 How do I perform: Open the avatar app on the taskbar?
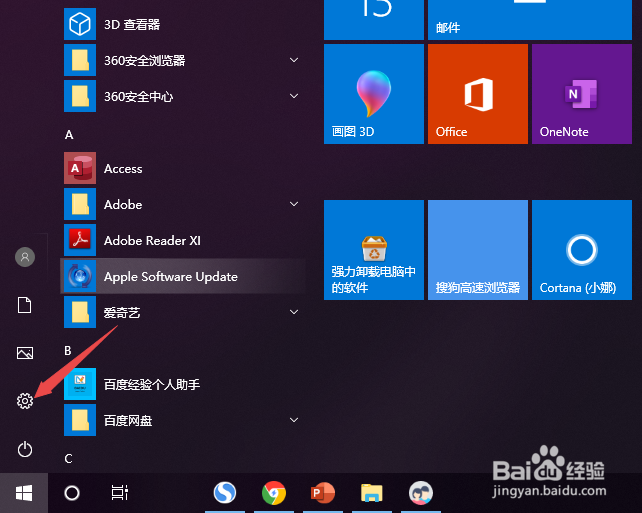[x=420, y=493]
